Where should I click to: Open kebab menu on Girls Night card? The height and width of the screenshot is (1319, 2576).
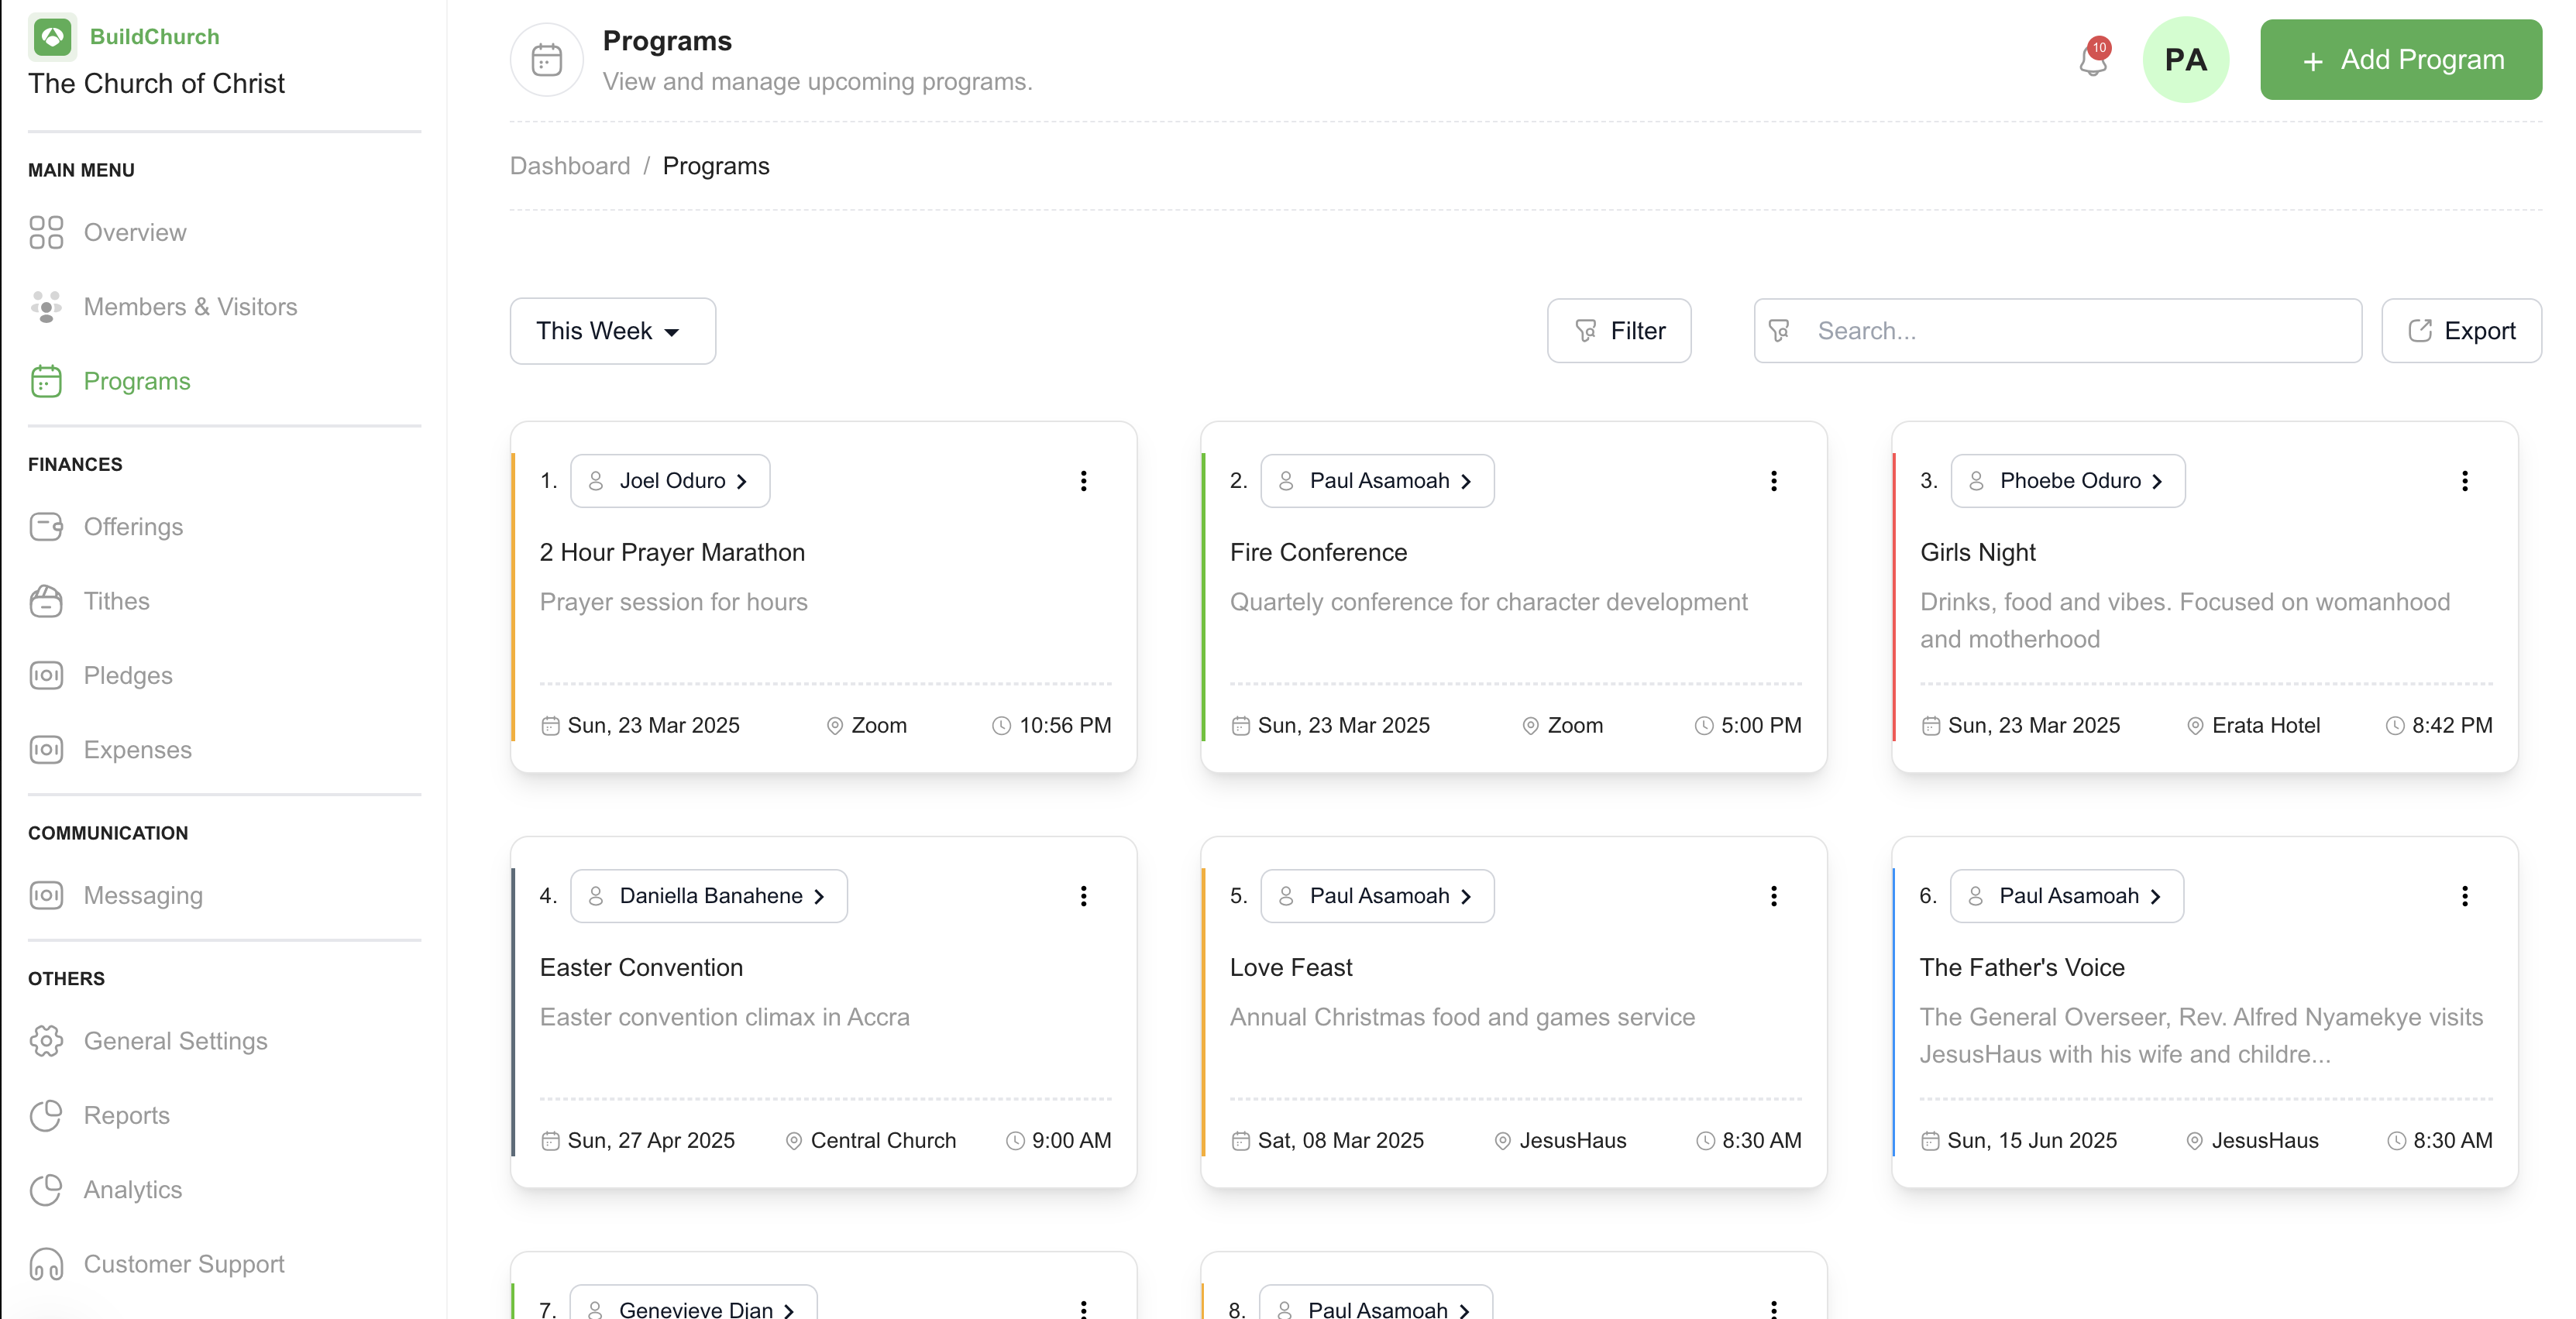tap(2464, 481)
